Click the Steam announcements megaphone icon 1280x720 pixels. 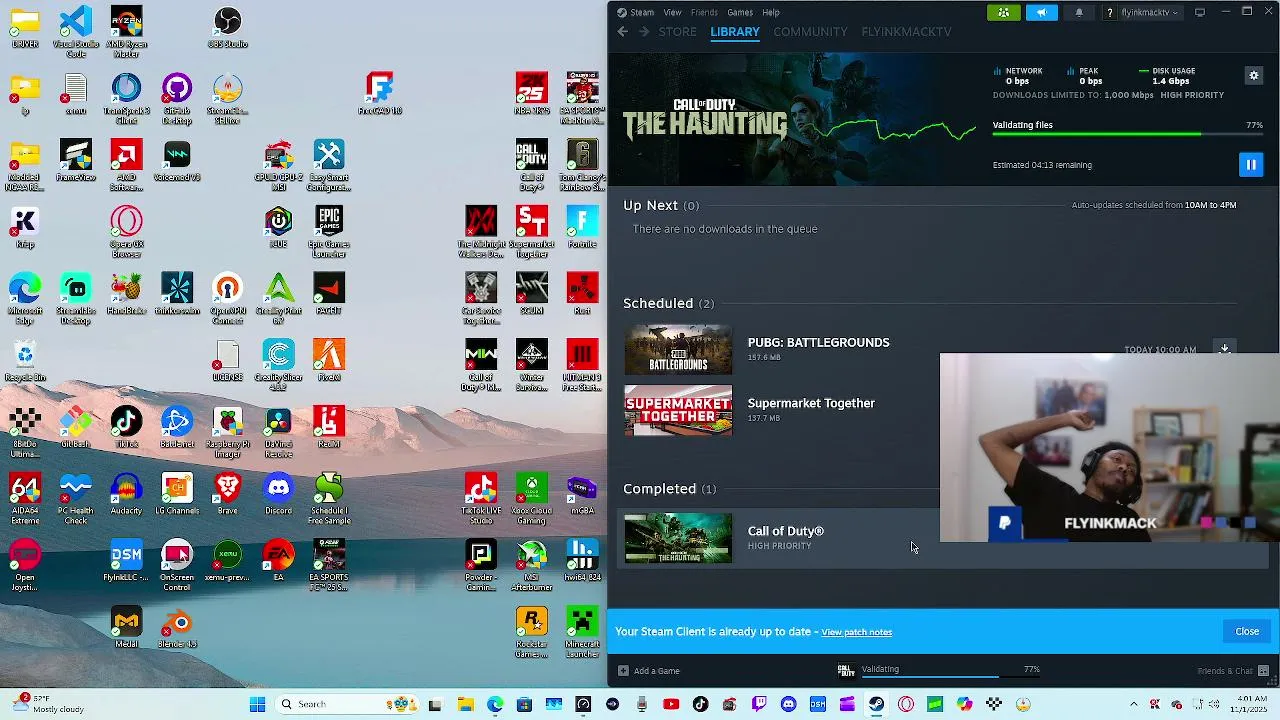(x=1041, y=12)
